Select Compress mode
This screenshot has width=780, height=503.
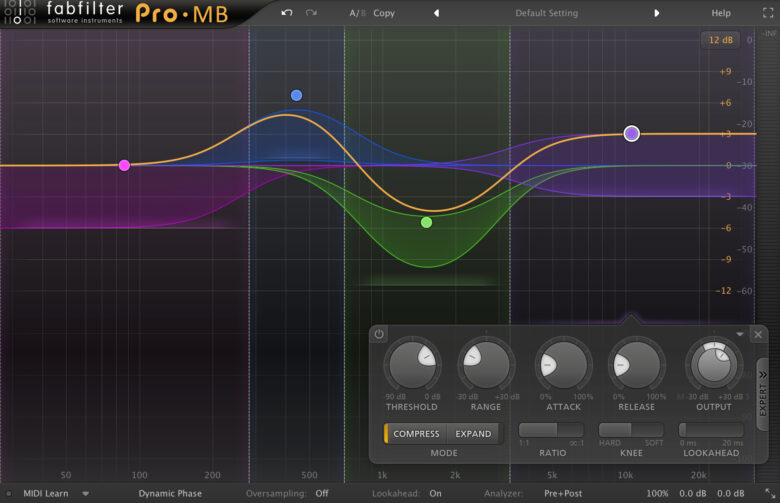[x=416, y=434]
